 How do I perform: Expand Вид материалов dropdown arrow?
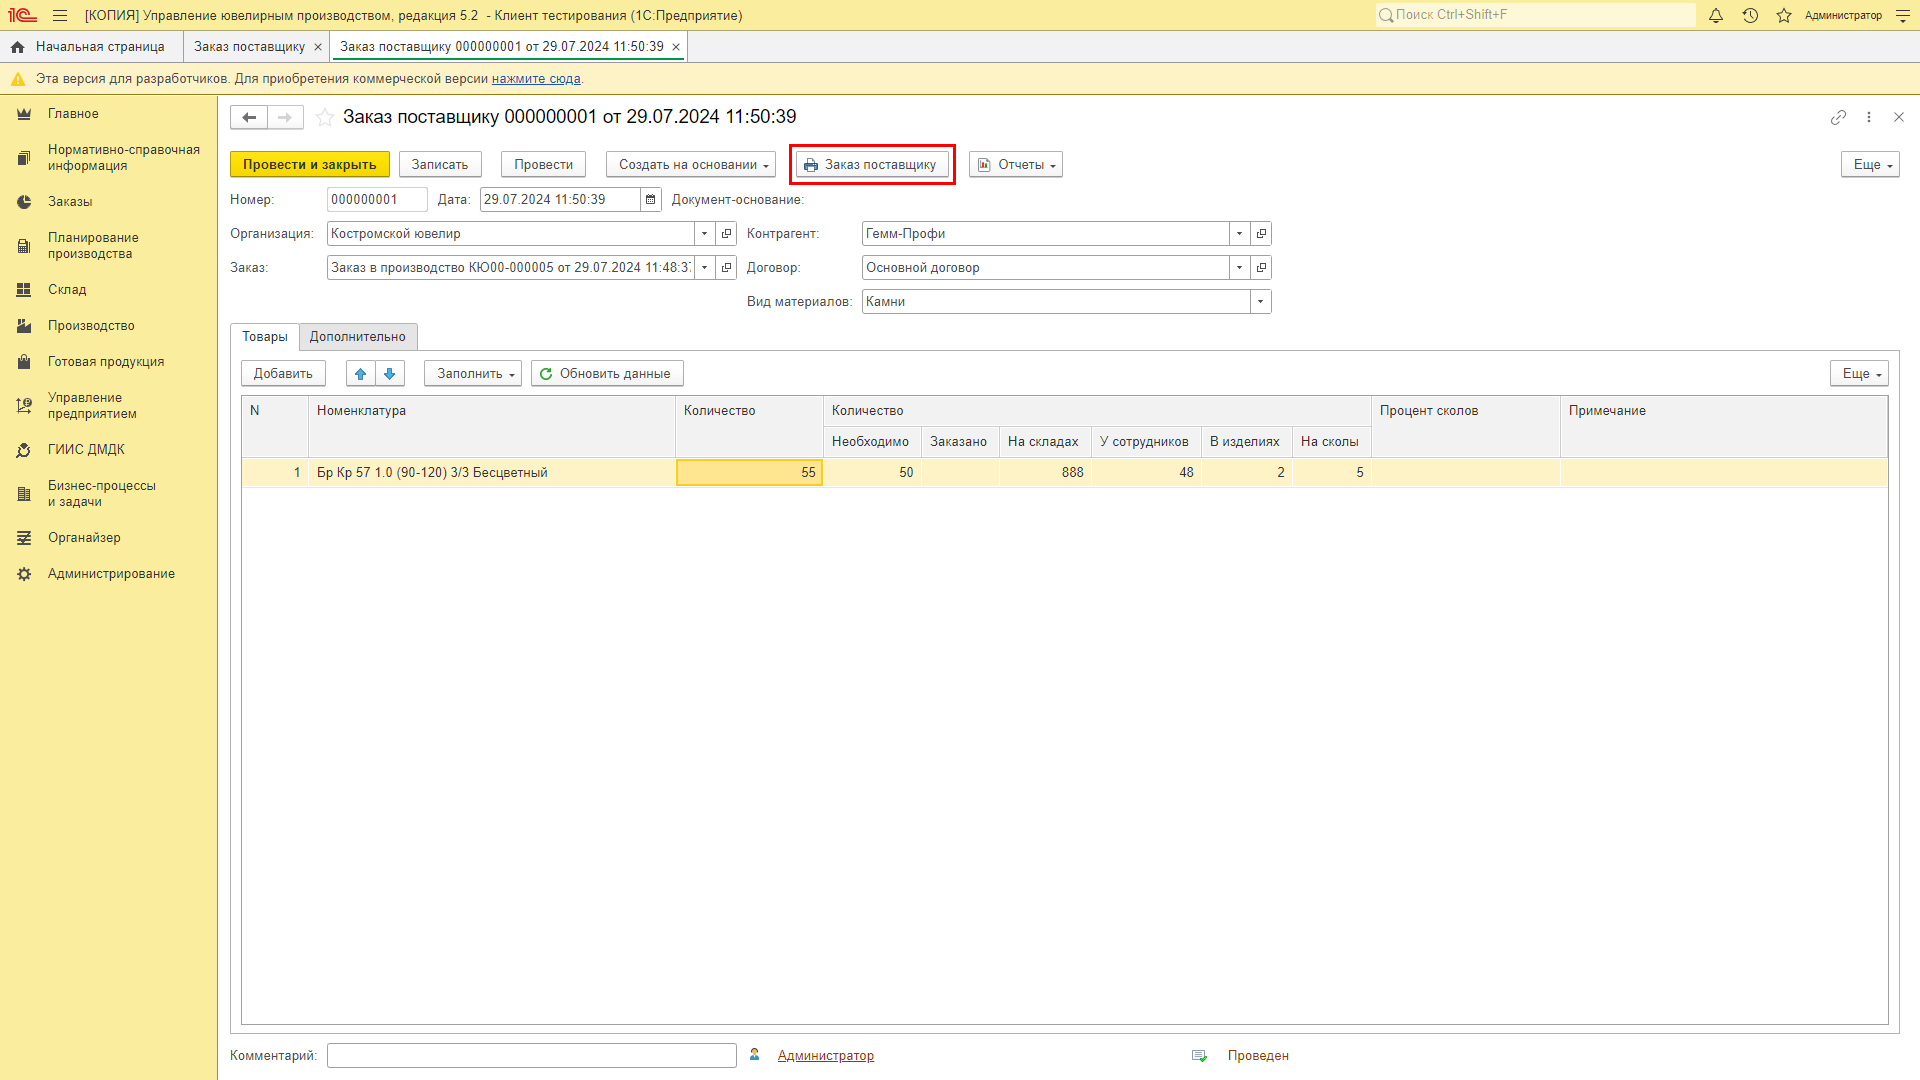1260,302
